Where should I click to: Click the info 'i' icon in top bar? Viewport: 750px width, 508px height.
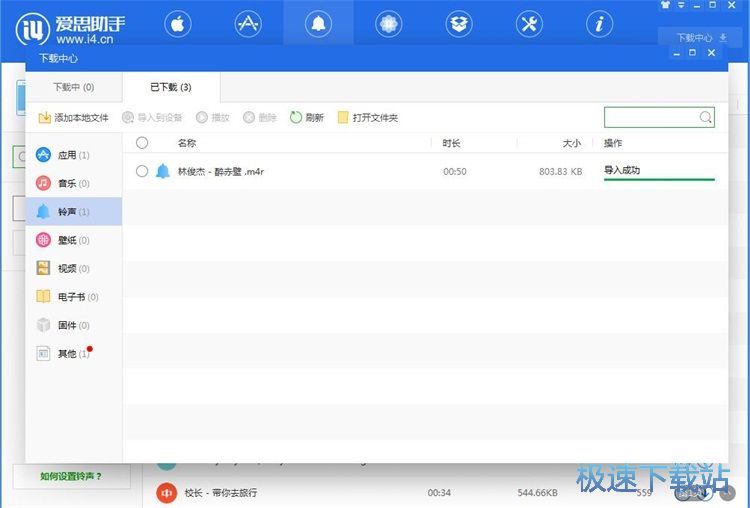point(599,24)
